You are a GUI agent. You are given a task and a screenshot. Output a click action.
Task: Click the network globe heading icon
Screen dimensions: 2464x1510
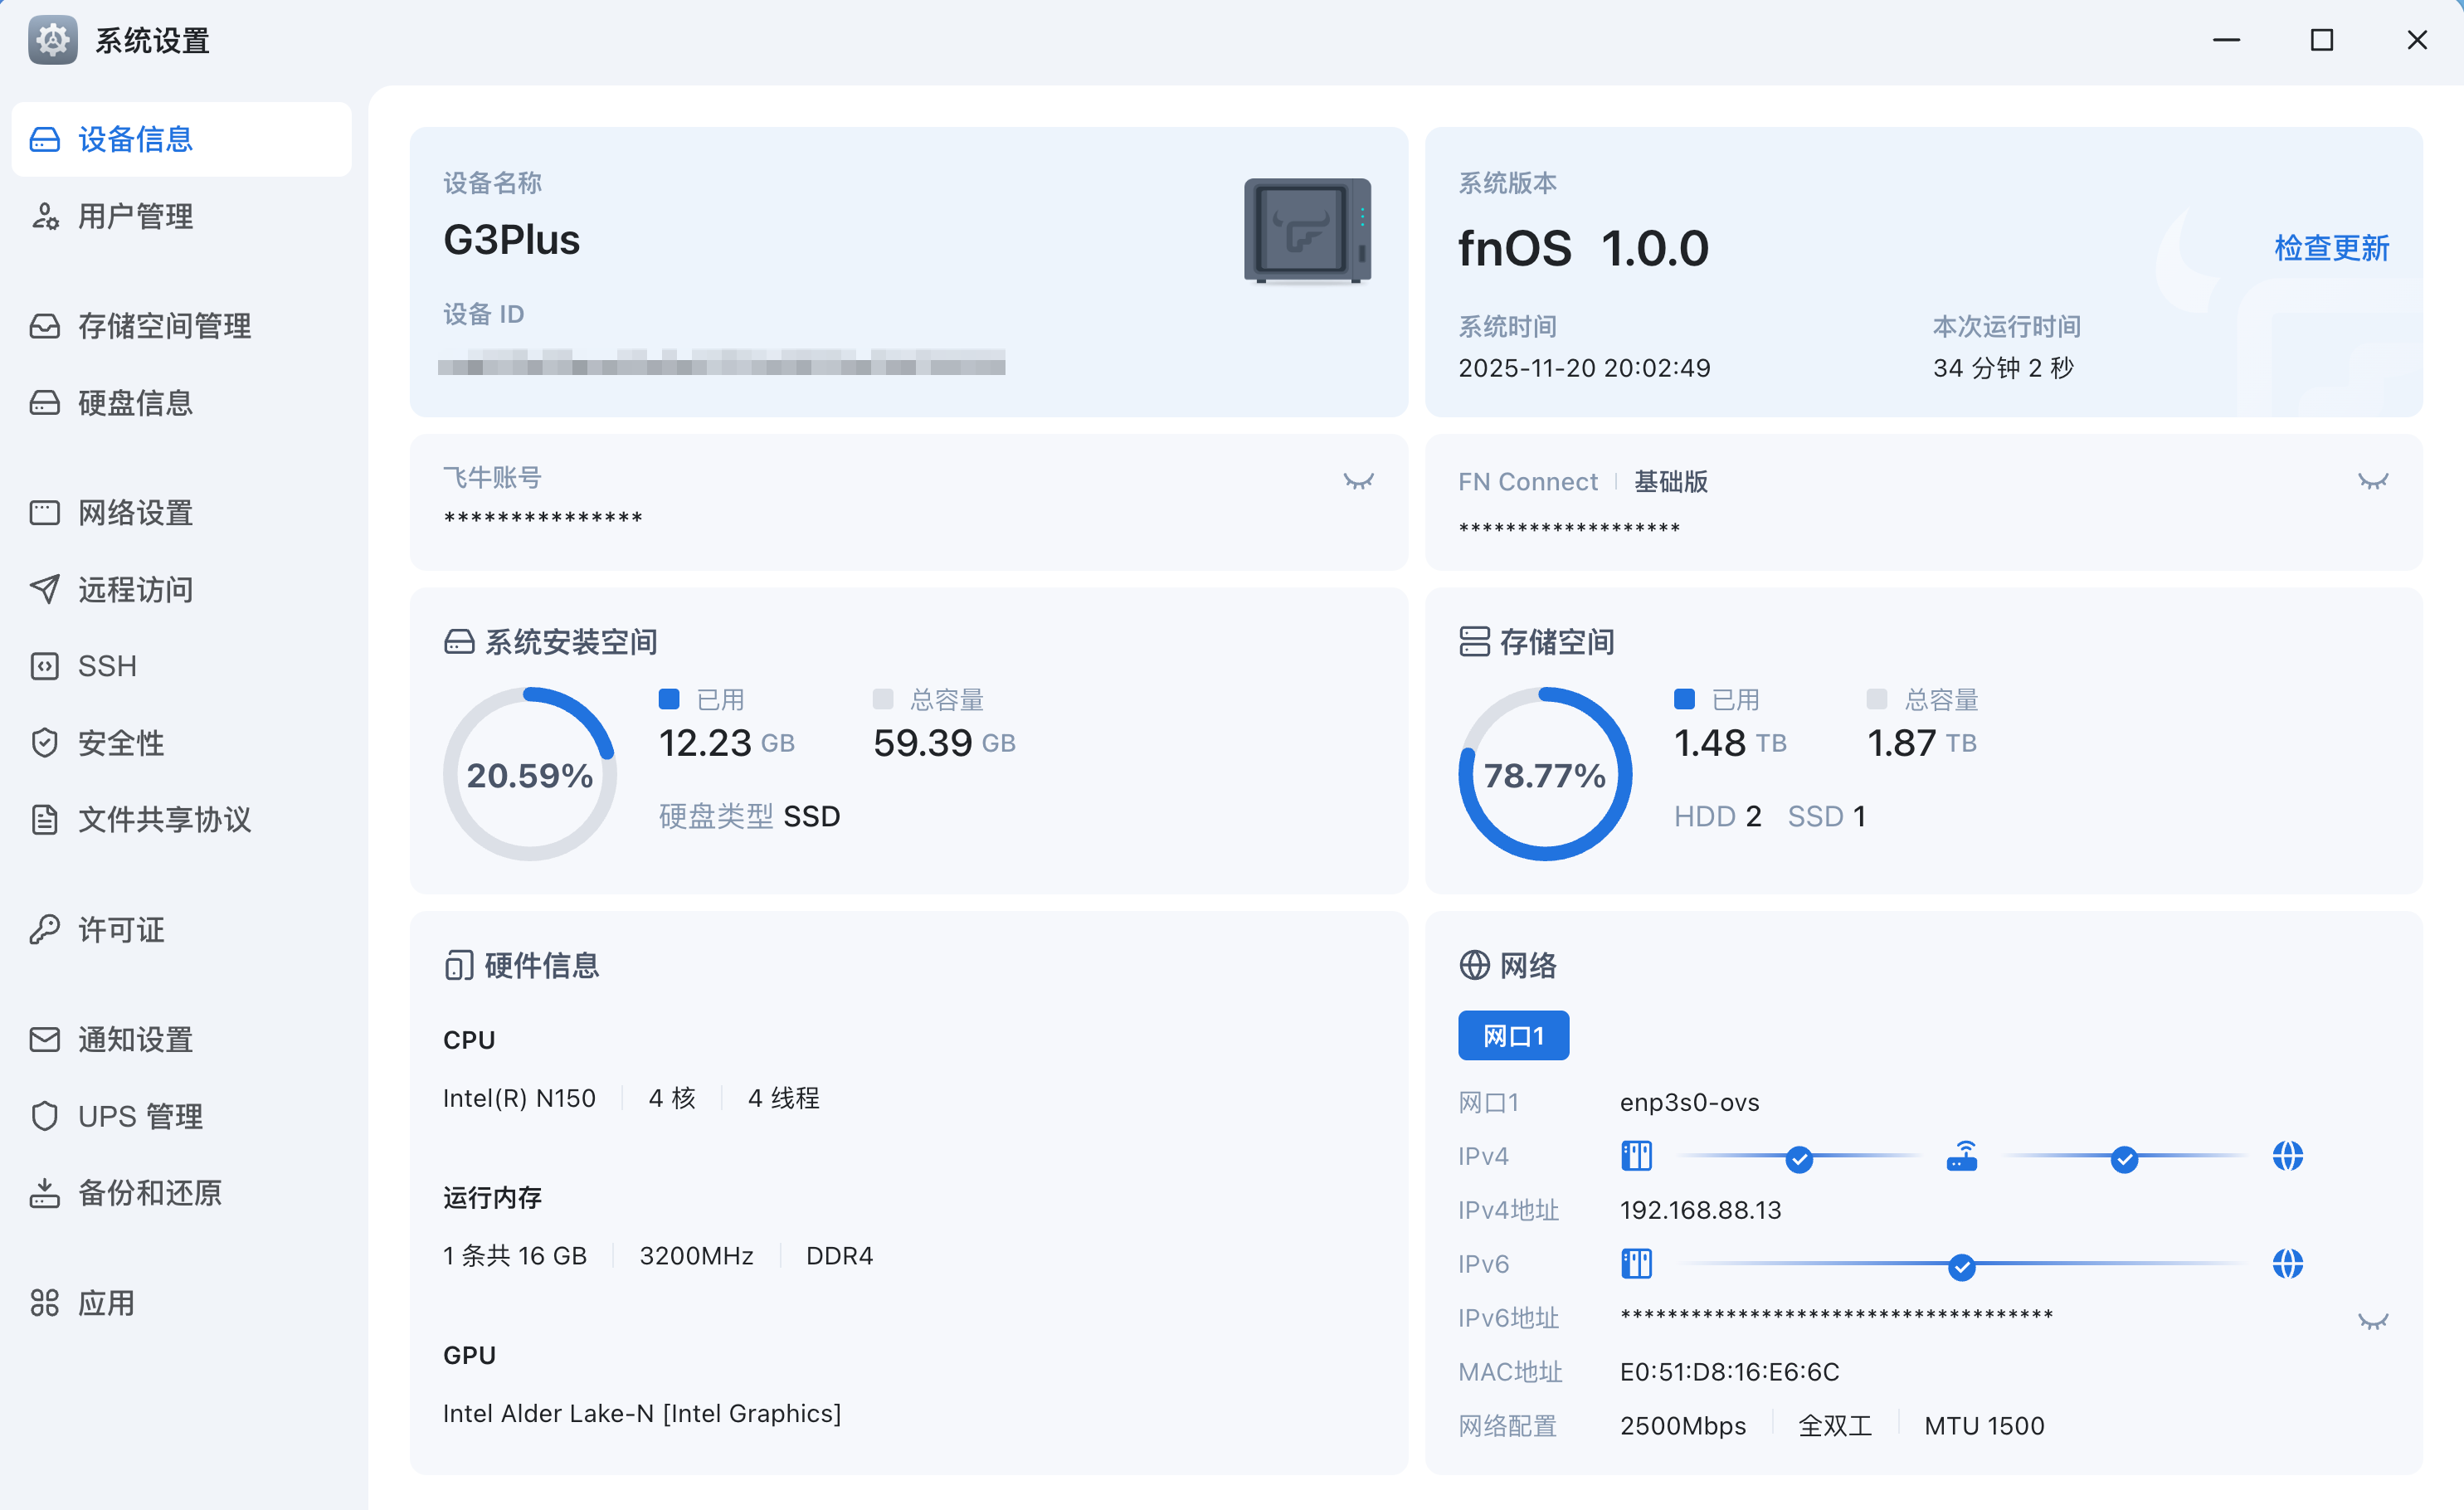click(x=1474, y=965)
